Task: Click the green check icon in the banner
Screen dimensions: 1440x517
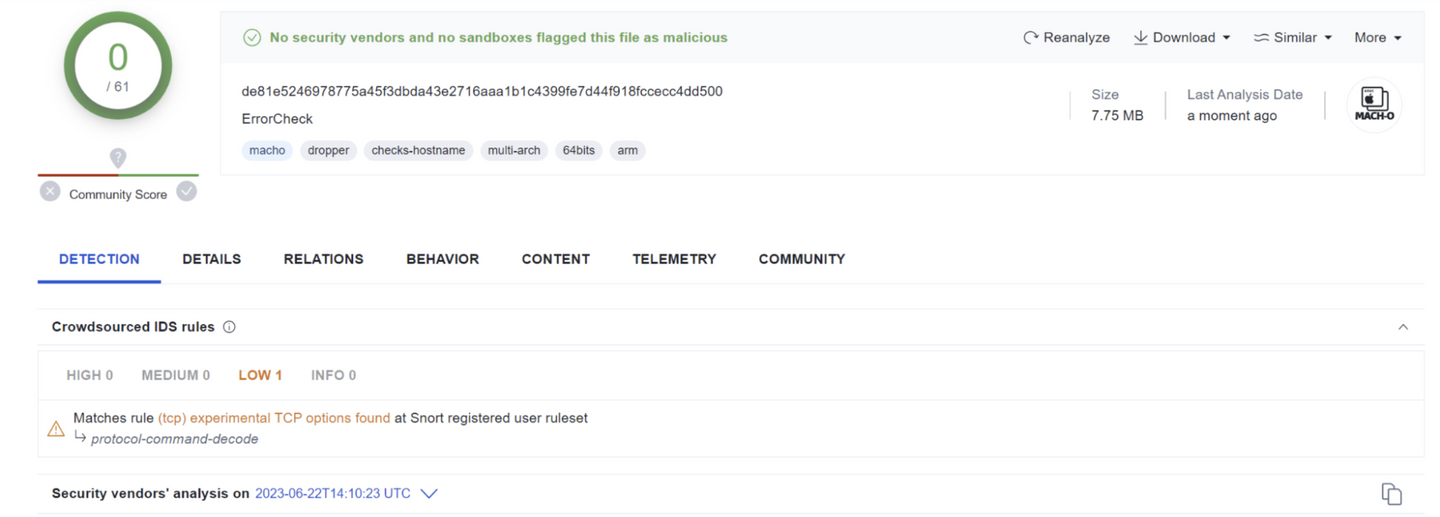Action: (x=252, y=38)
